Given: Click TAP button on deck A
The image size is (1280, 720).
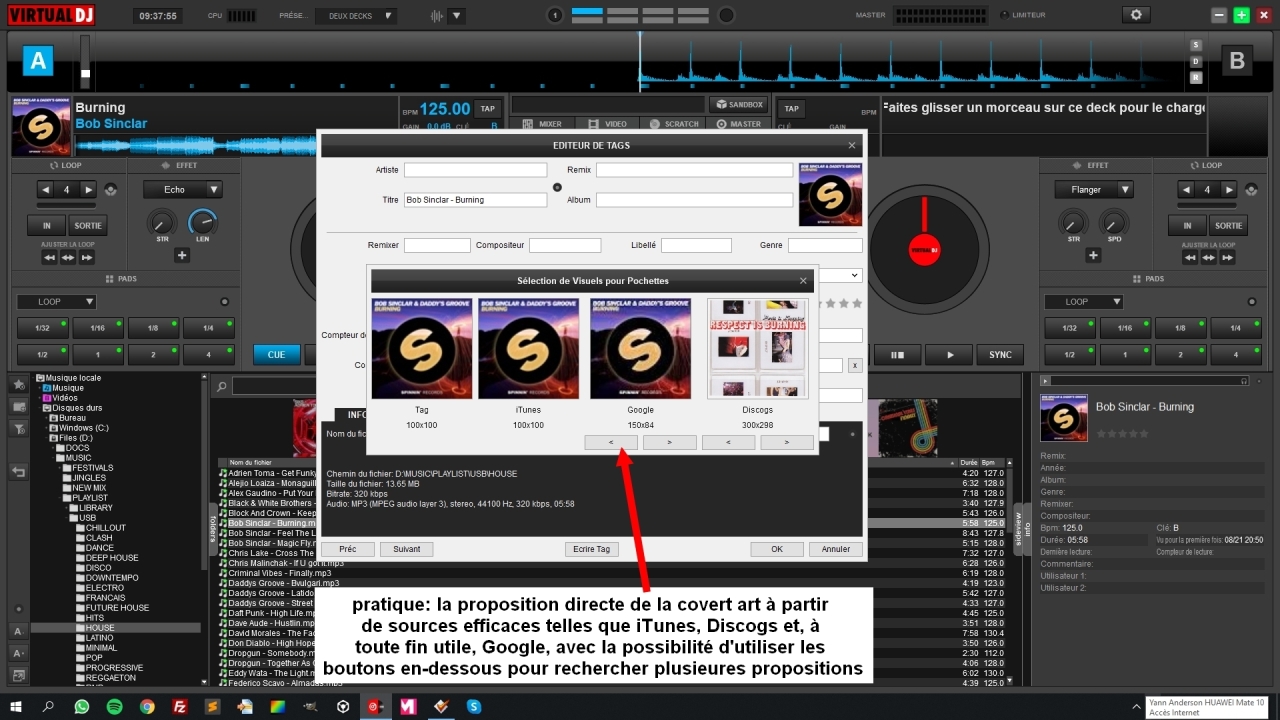Looking at the screenshot, I should coord(487,109).
